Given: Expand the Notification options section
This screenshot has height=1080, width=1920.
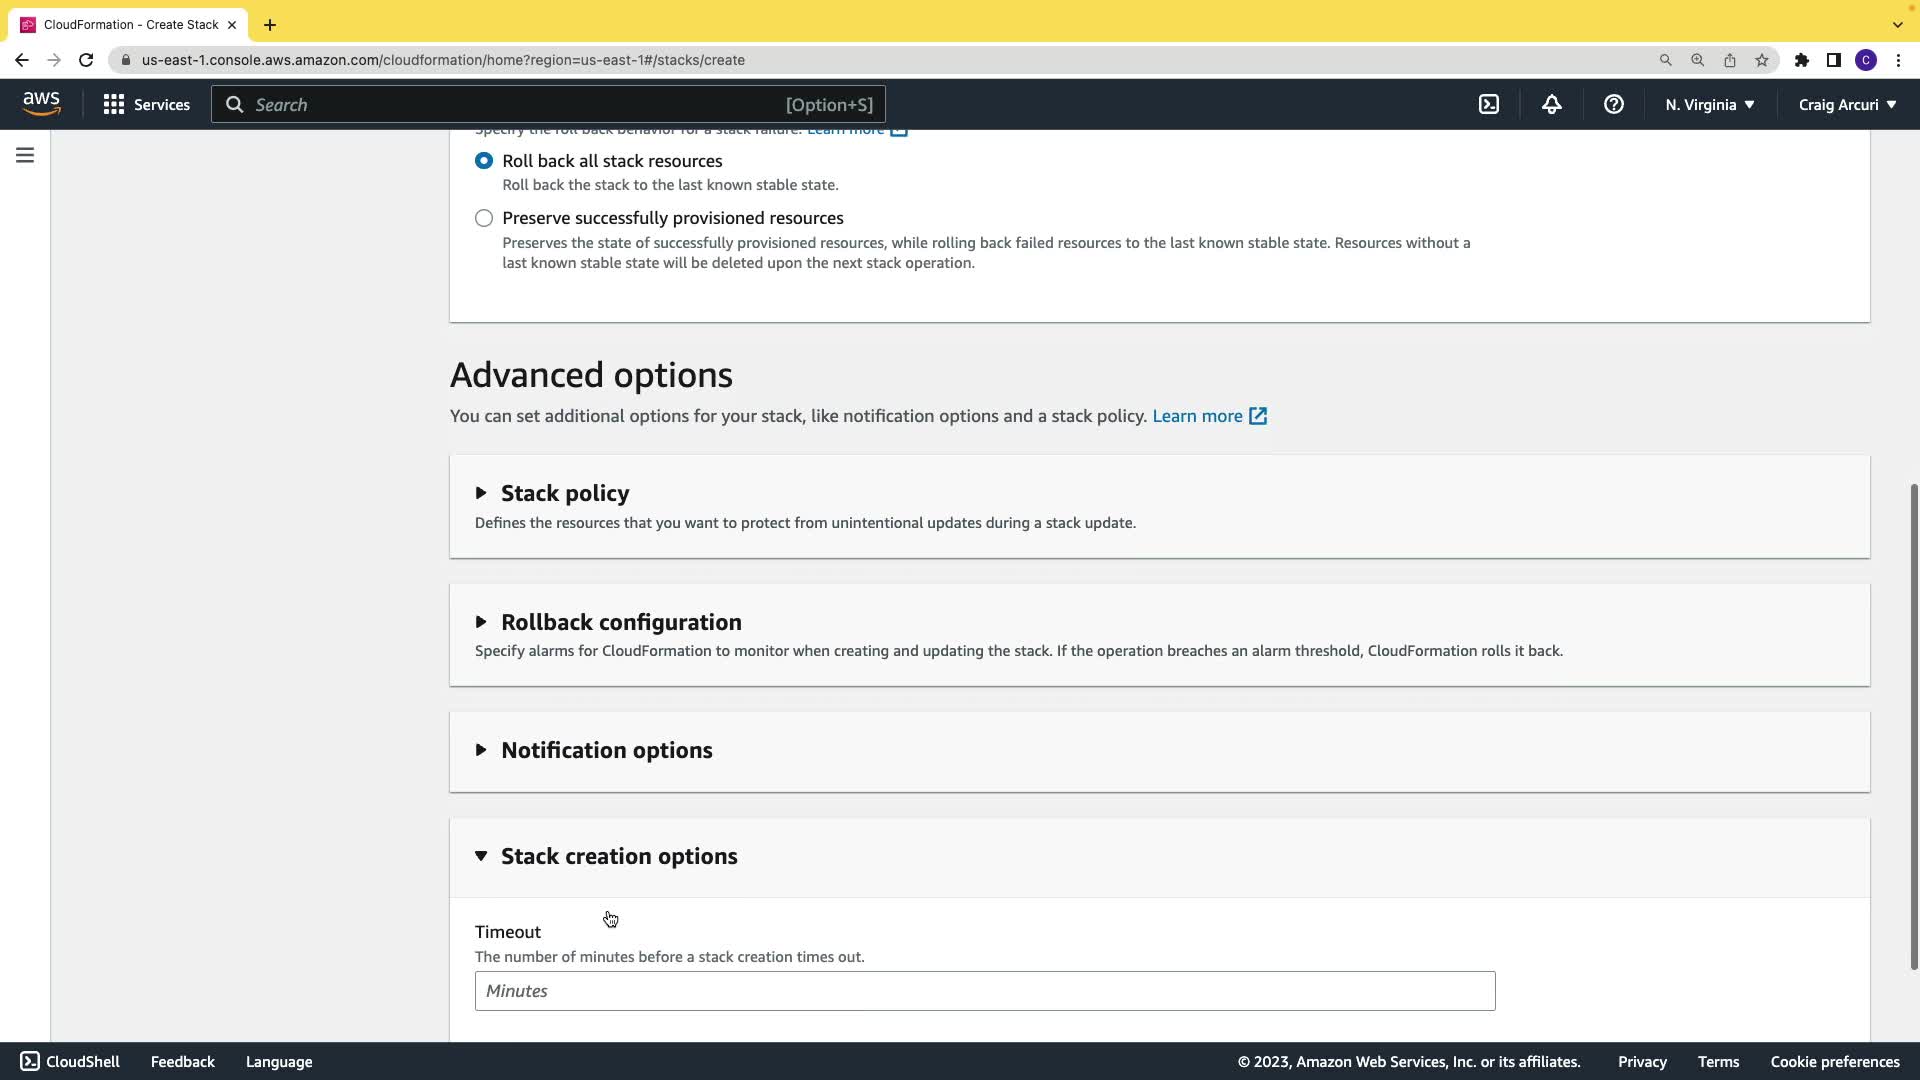Looking at the screenshot, I should point(605,750).
